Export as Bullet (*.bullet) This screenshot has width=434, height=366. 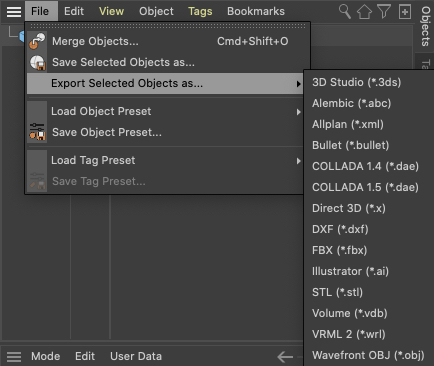pos(369,145)
